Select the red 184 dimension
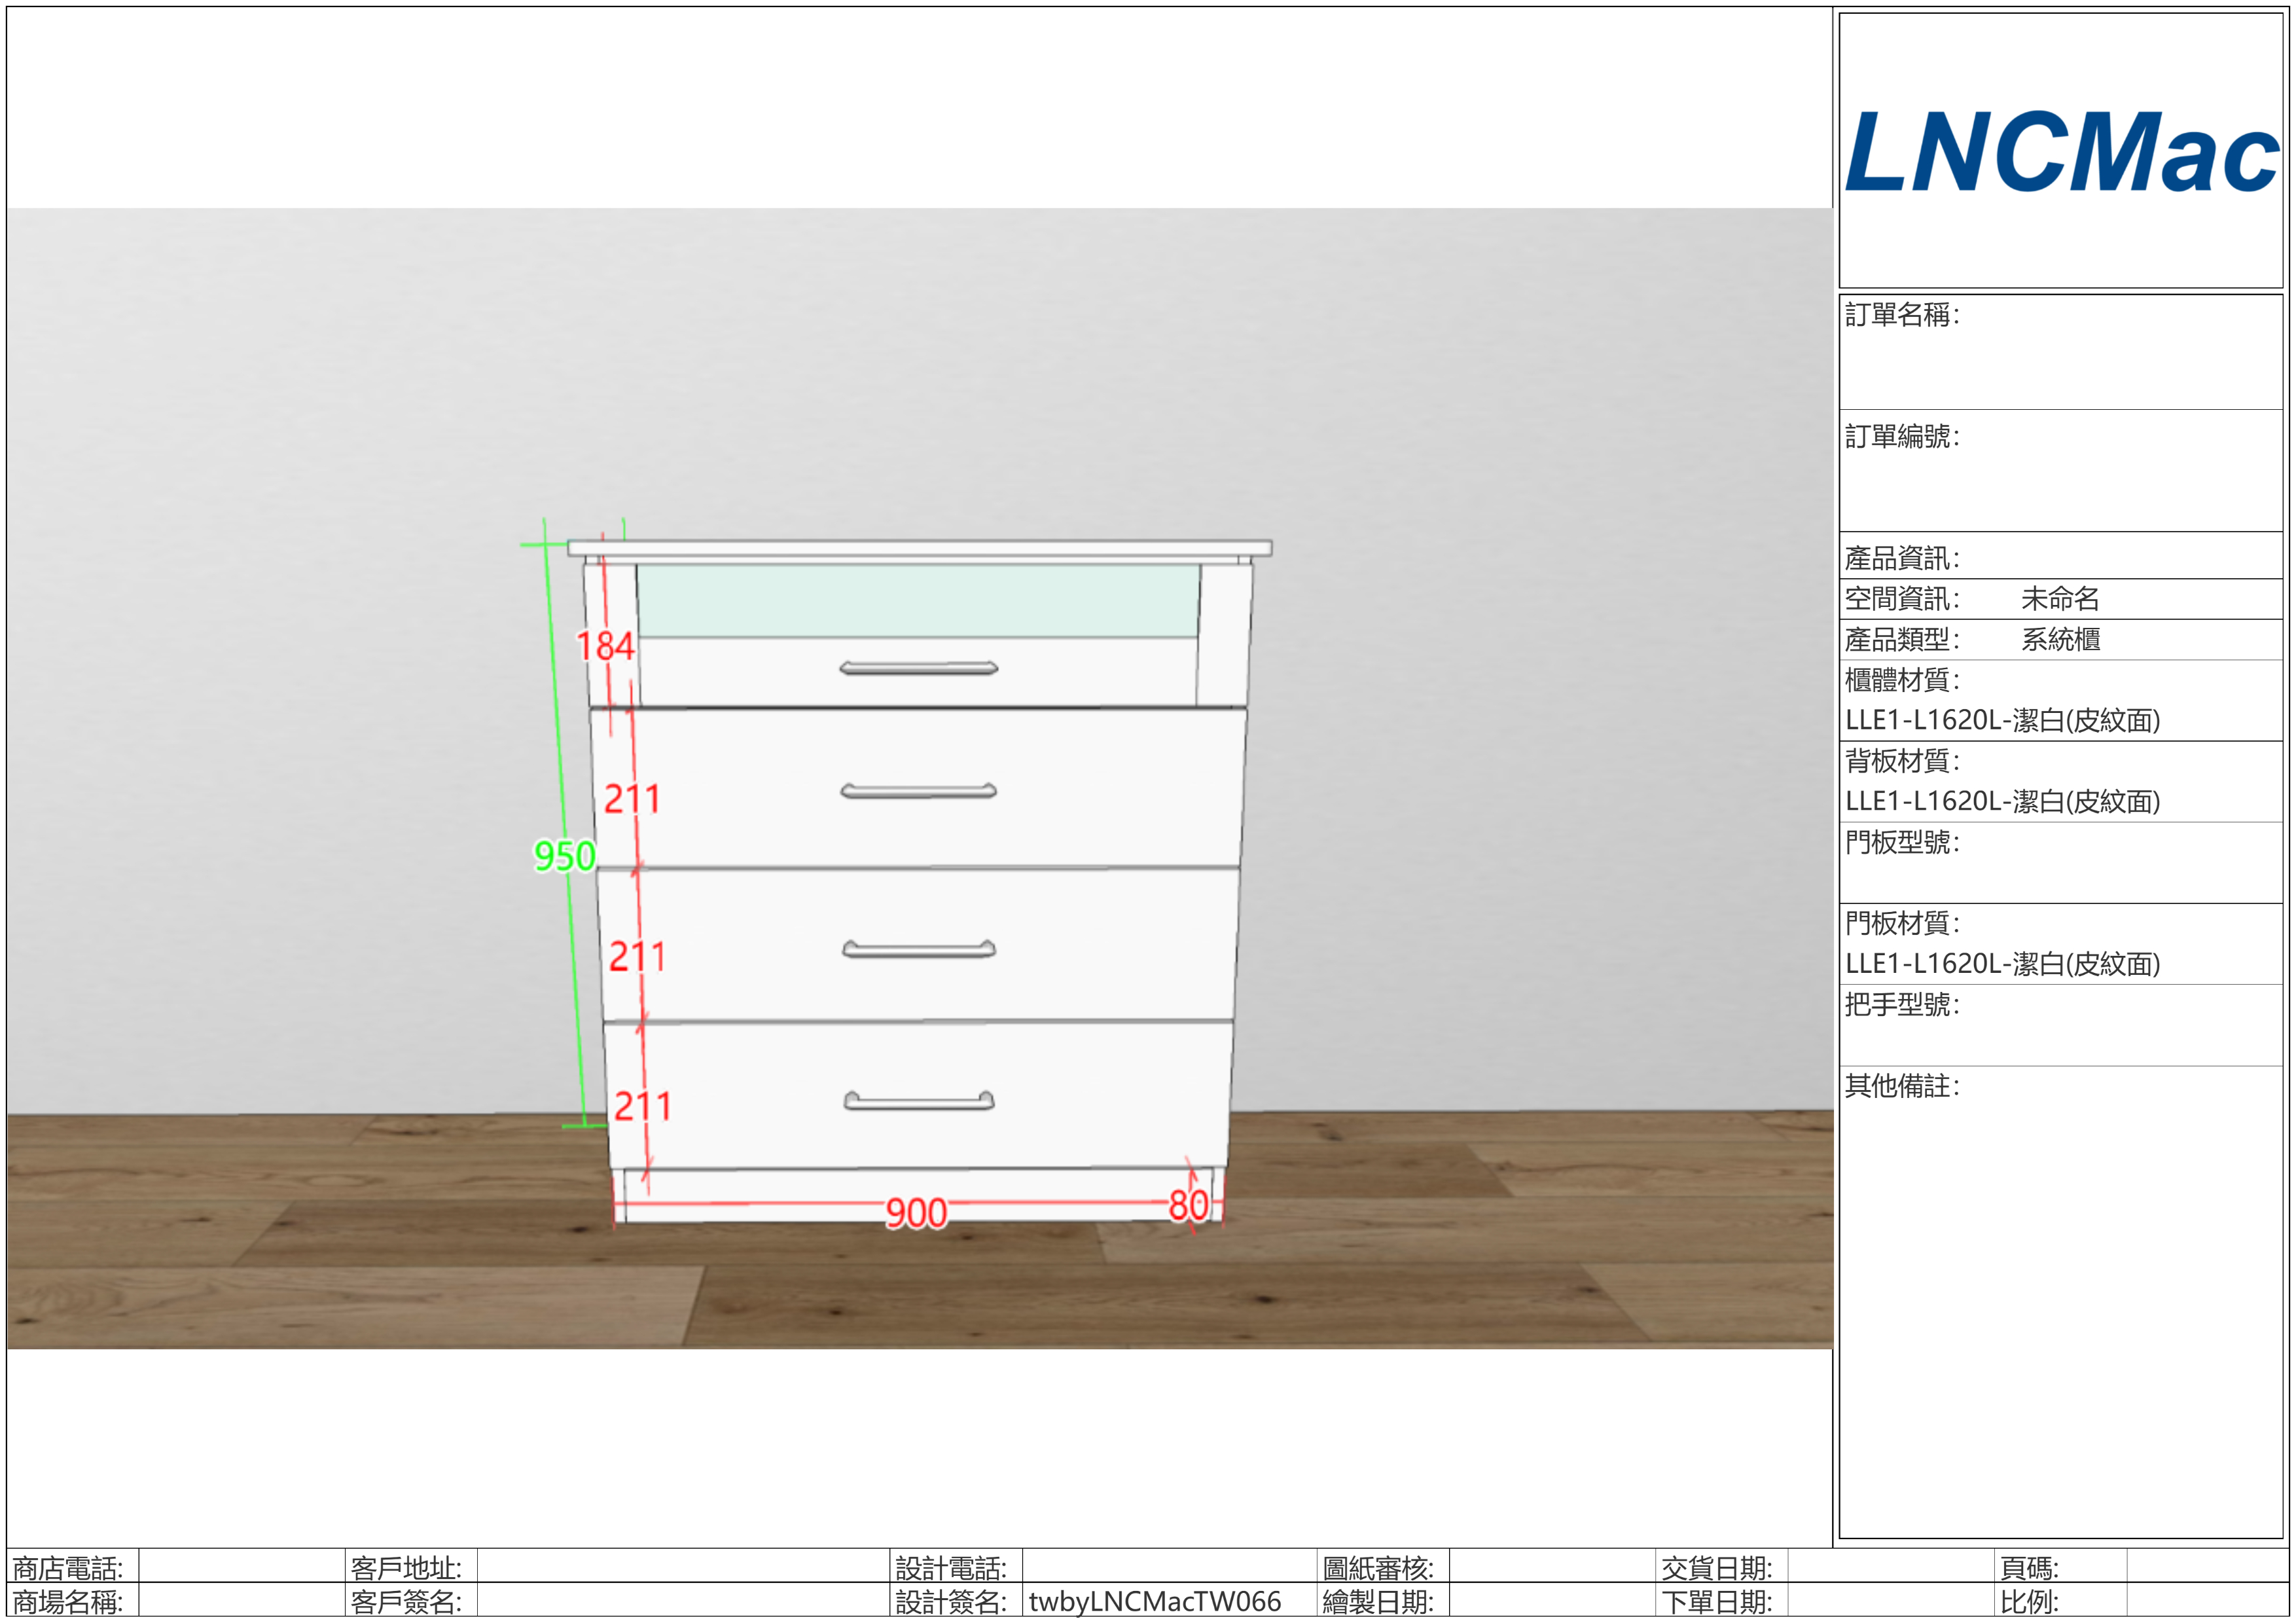Screen dimensions: 2296x1623 click(x=605, y=646)
